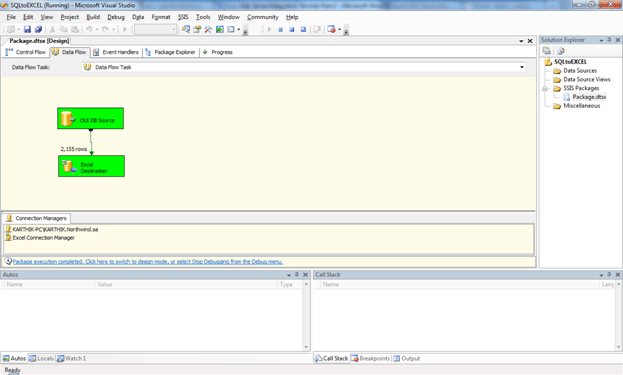Click the package execution completed link
The height and width of the screenshot is (375, 623).
(x=148, y=262)
